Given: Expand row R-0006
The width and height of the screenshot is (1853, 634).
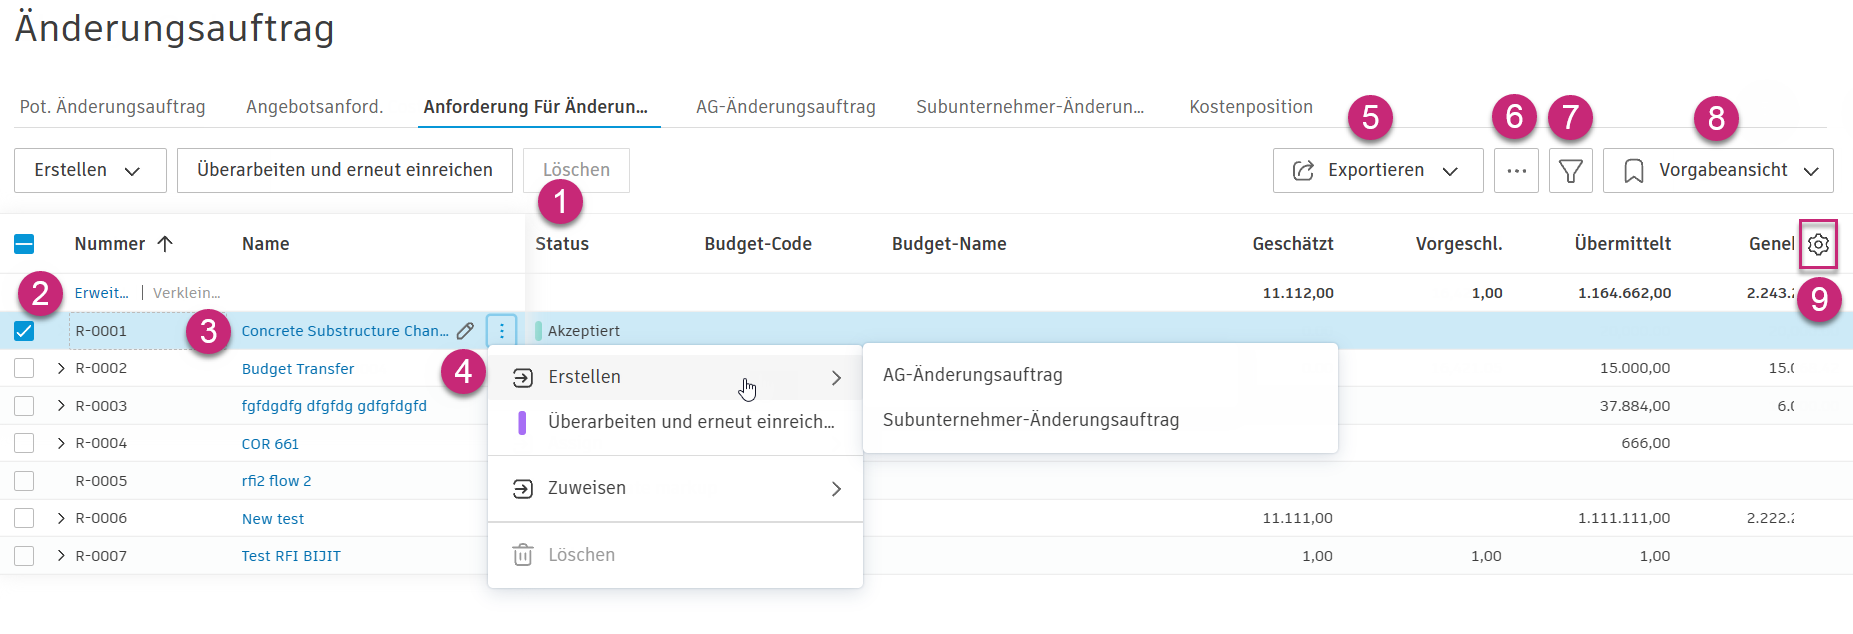Looking at the screenshot, I should (61, 518).
